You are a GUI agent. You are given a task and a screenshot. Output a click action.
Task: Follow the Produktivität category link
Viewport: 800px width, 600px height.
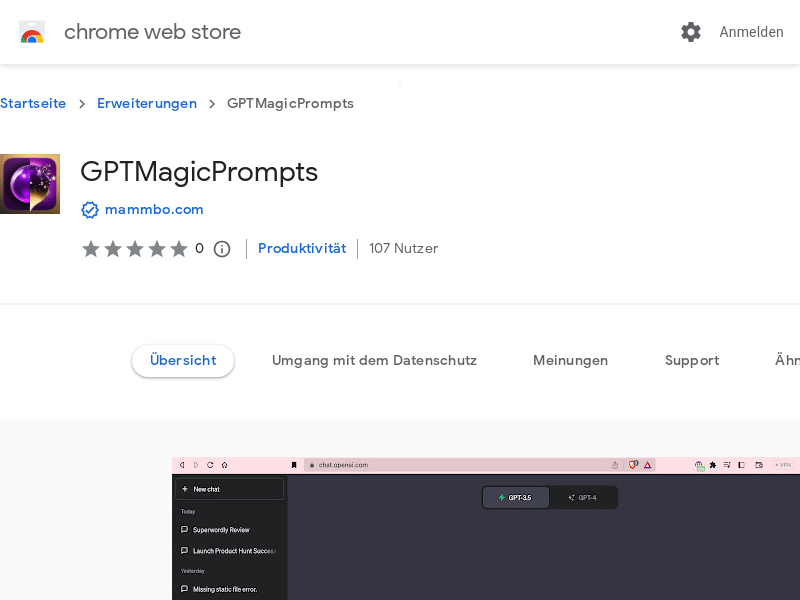(x=302, y=249)
